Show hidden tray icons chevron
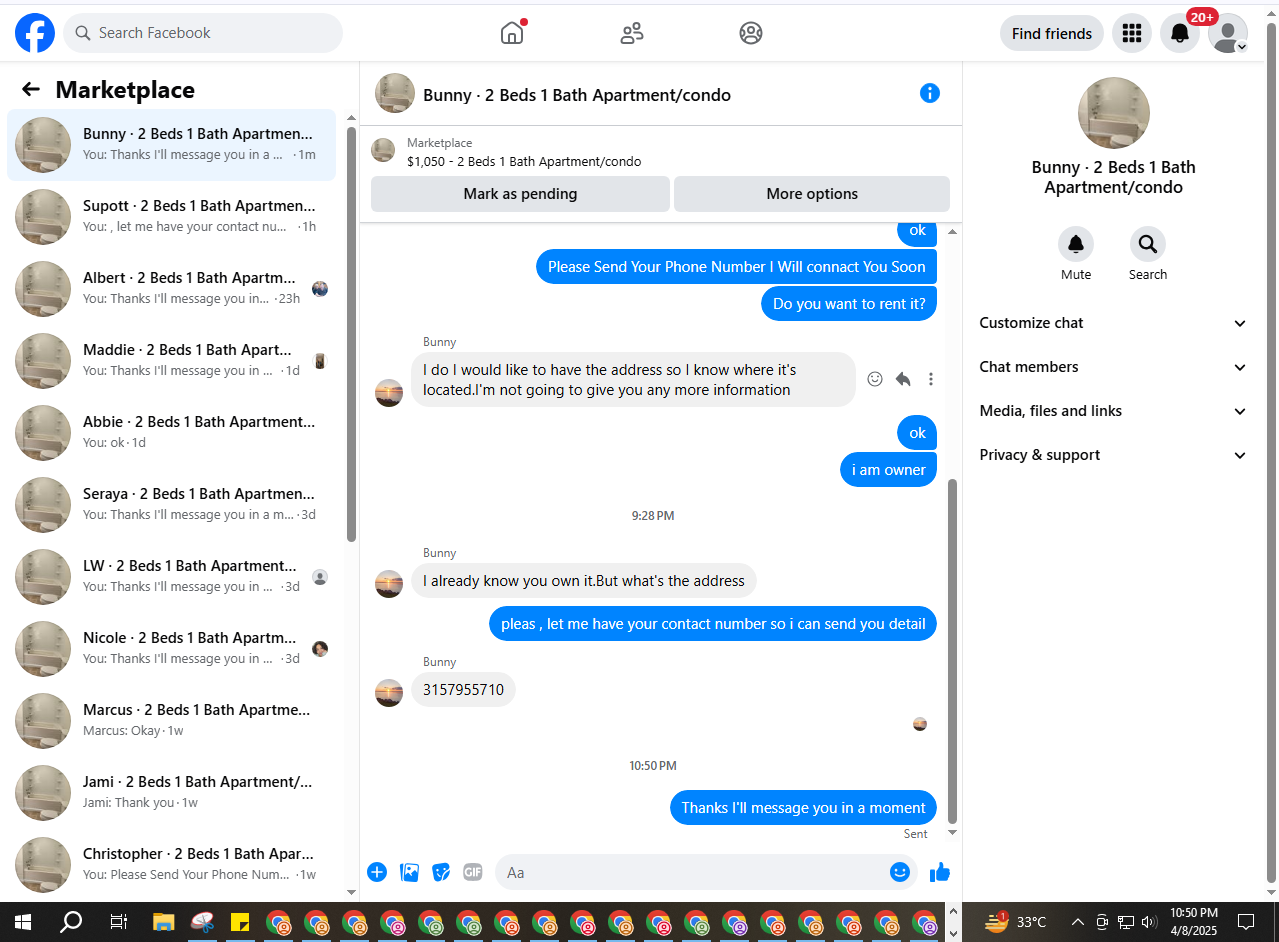 (1077, 922)
